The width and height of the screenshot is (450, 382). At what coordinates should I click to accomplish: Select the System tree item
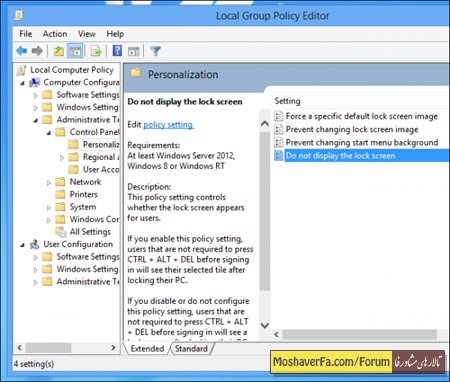coord(83,207)
